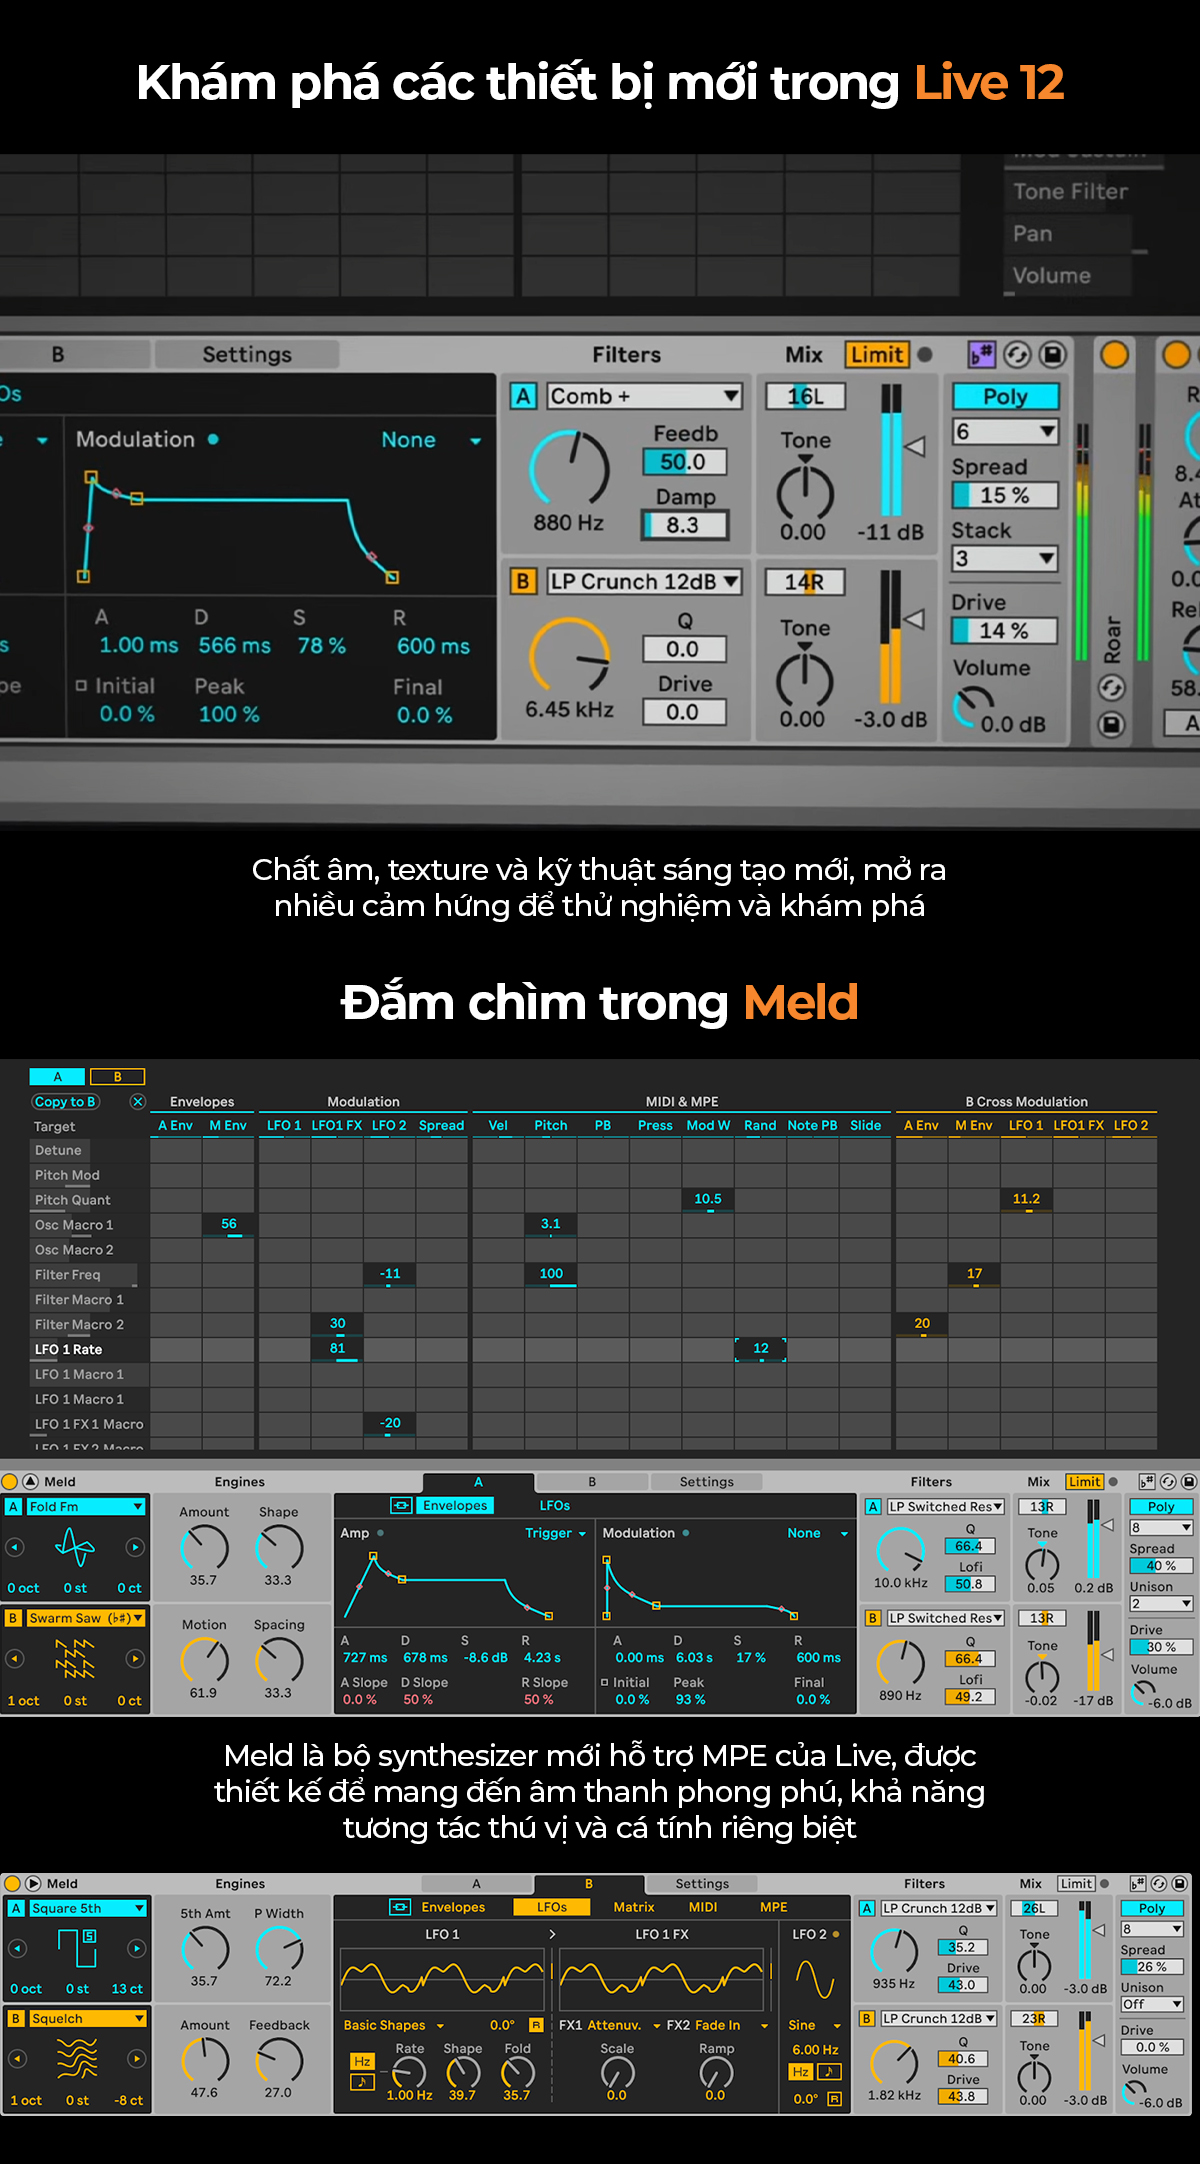Click Poly button in Fold Fm device
Image resolution: width=1200 pixels, height=2164 pixels.
(x=1161, y=1506)
